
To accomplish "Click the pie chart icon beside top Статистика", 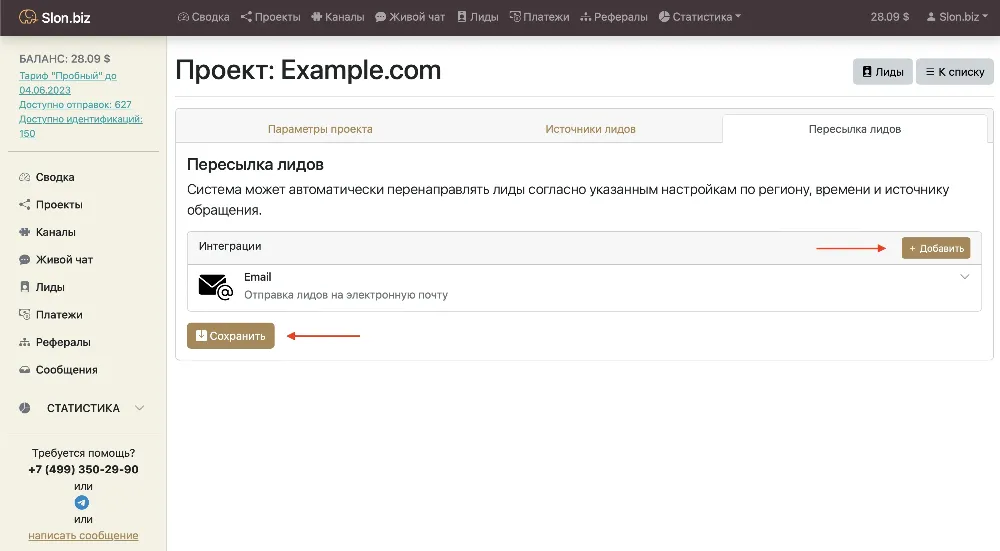I will coord(664,17).
